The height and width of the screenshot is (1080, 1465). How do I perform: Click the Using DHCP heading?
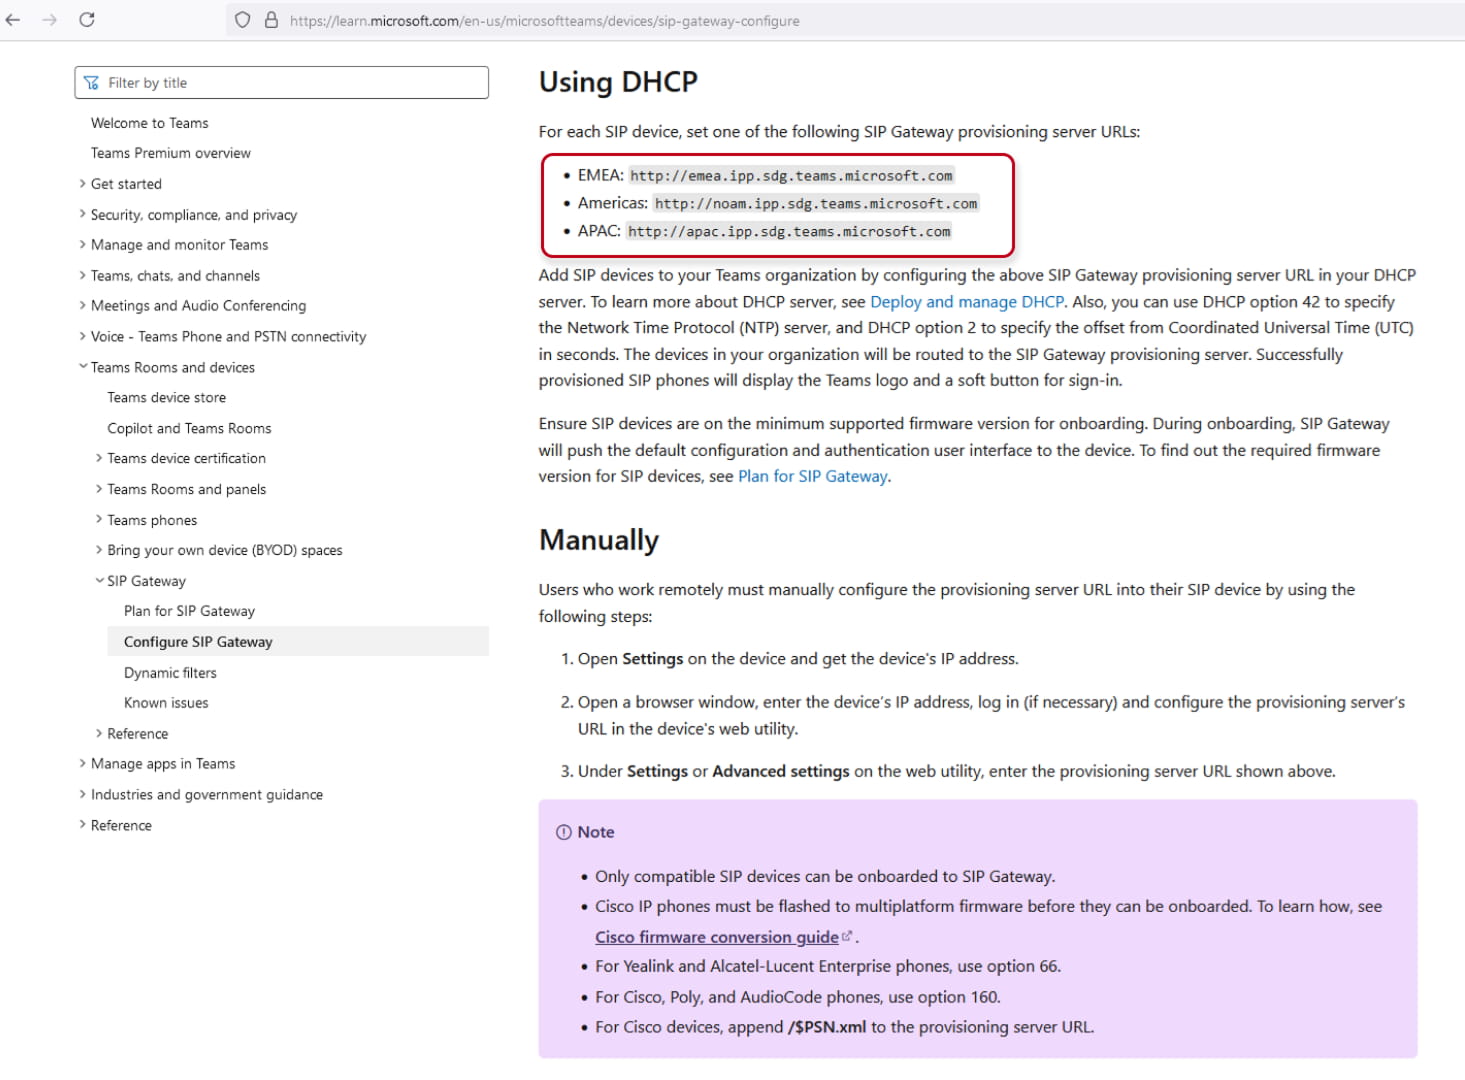(x=618, y=82)
